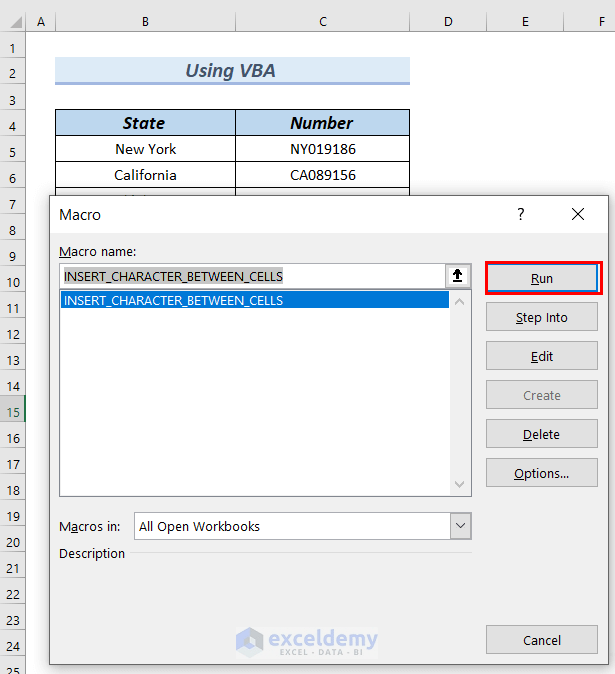
Task: Click the collapse dialog arrow icon beside macro name
Action: [458, 276]
